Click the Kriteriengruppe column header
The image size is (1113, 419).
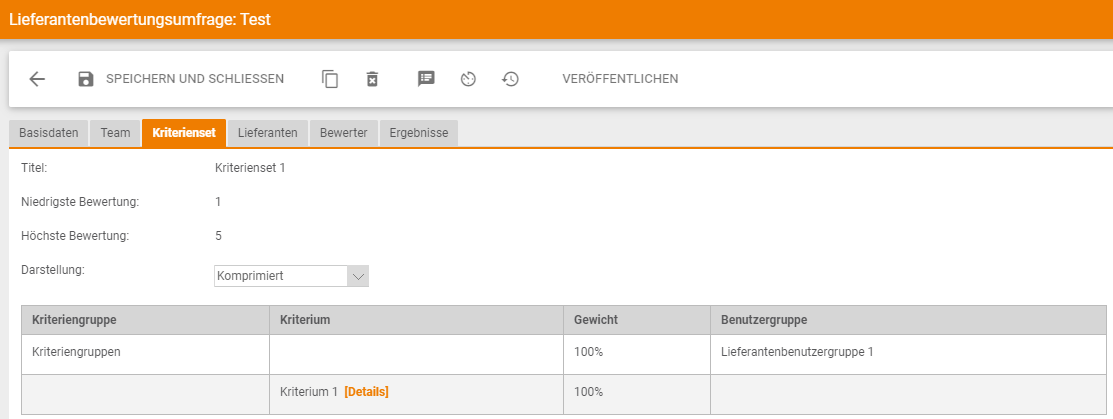(75, 320)
